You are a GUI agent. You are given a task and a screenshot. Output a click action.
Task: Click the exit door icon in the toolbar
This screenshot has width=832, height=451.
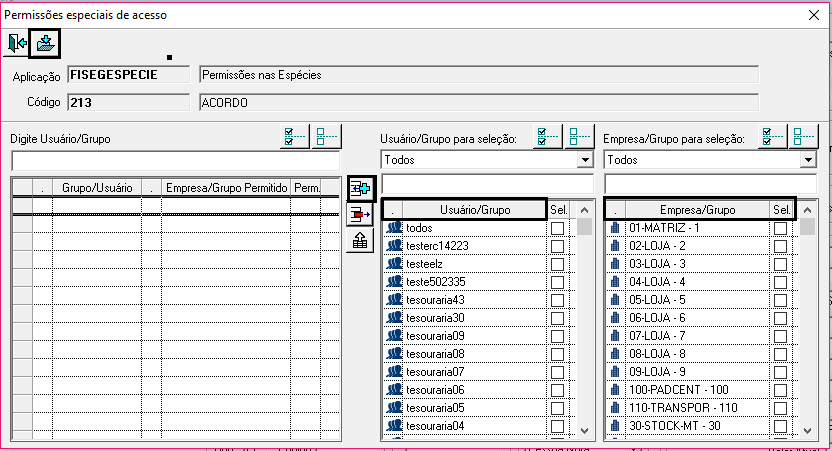pos(16,43)
